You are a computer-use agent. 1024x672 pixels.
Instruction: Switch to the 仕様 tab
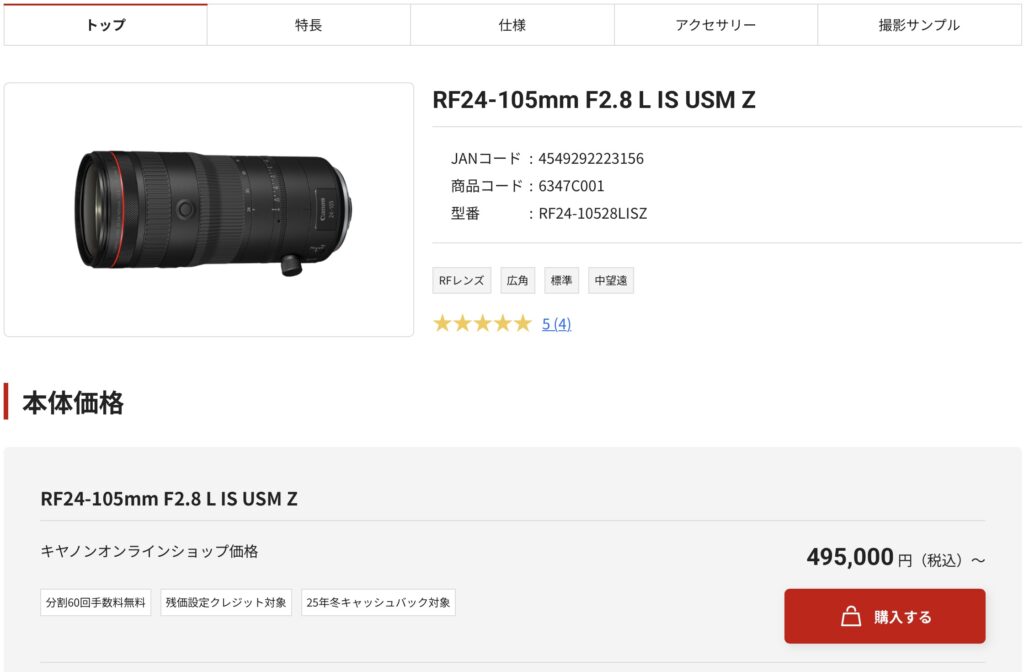(x=511, y=25)
